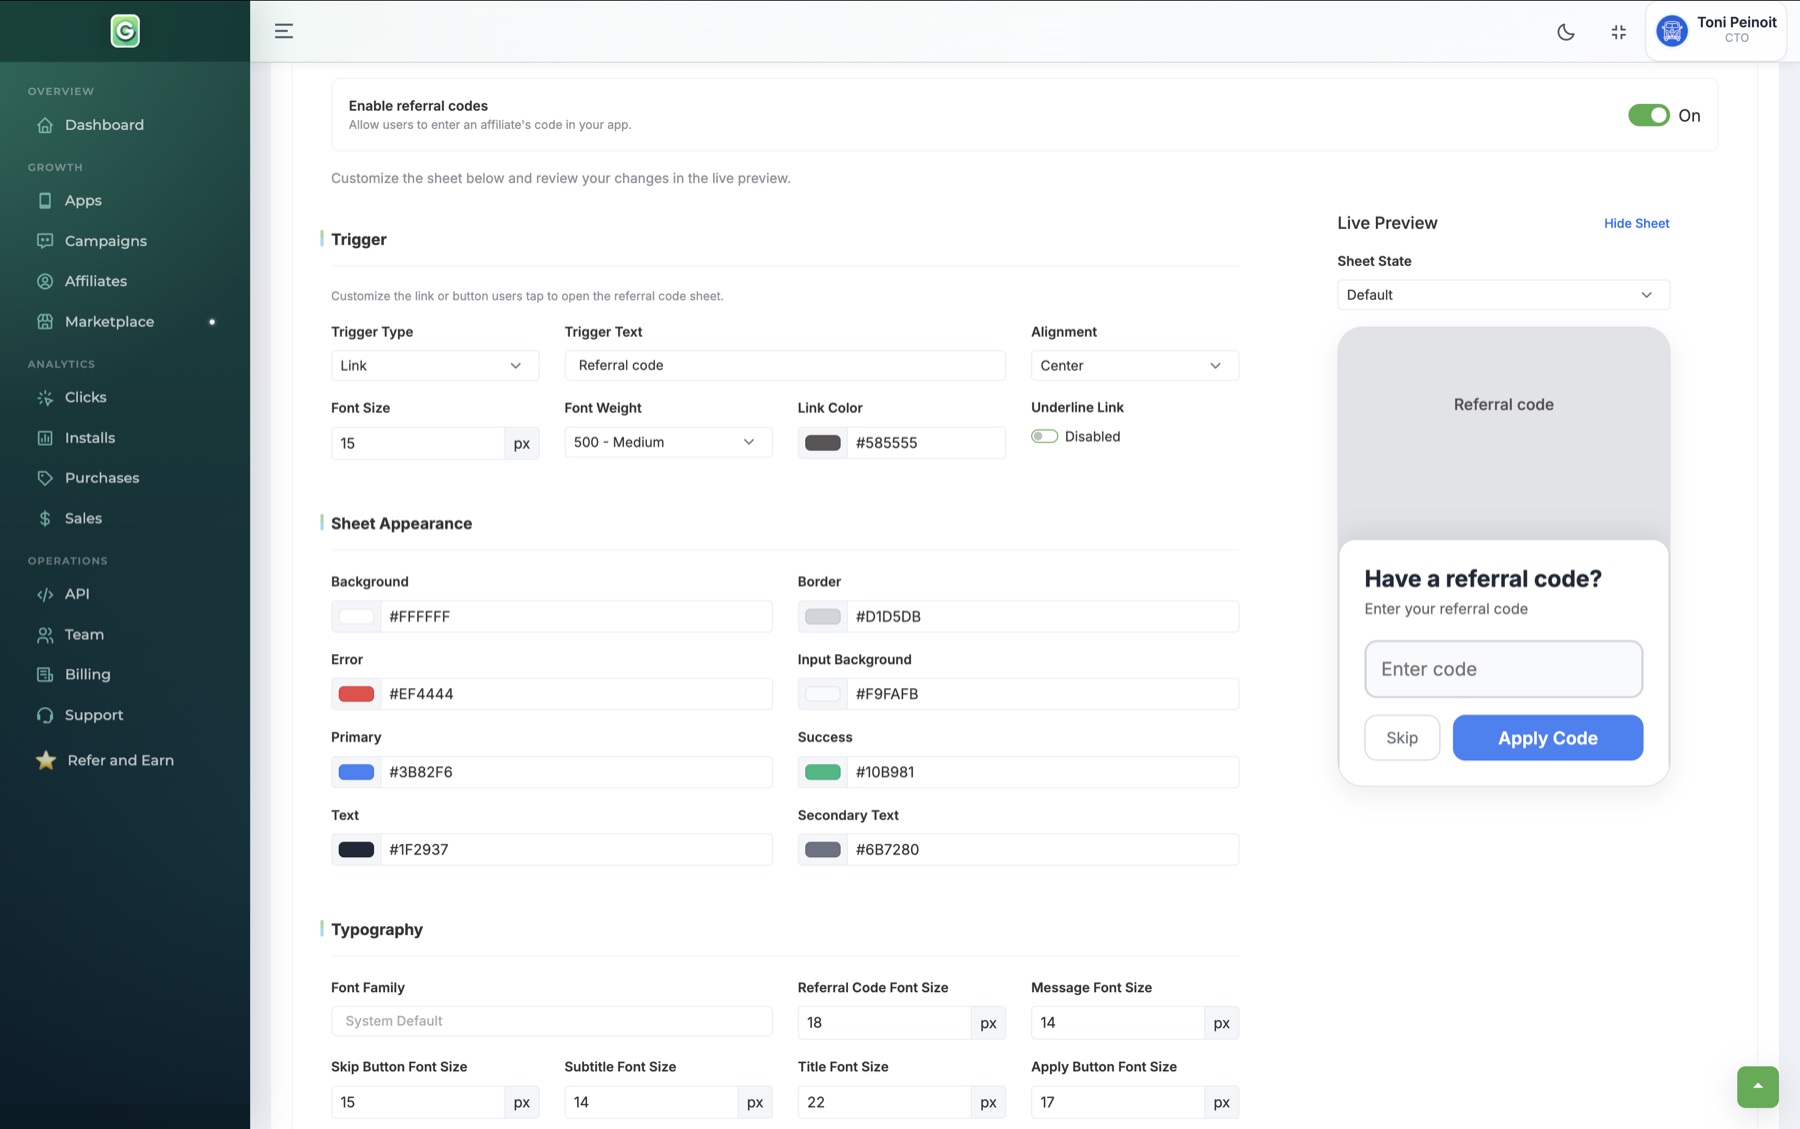The image size is (1800, 1129).
Task: Click the Clicks analytics icon
Action: click(45, 397)
